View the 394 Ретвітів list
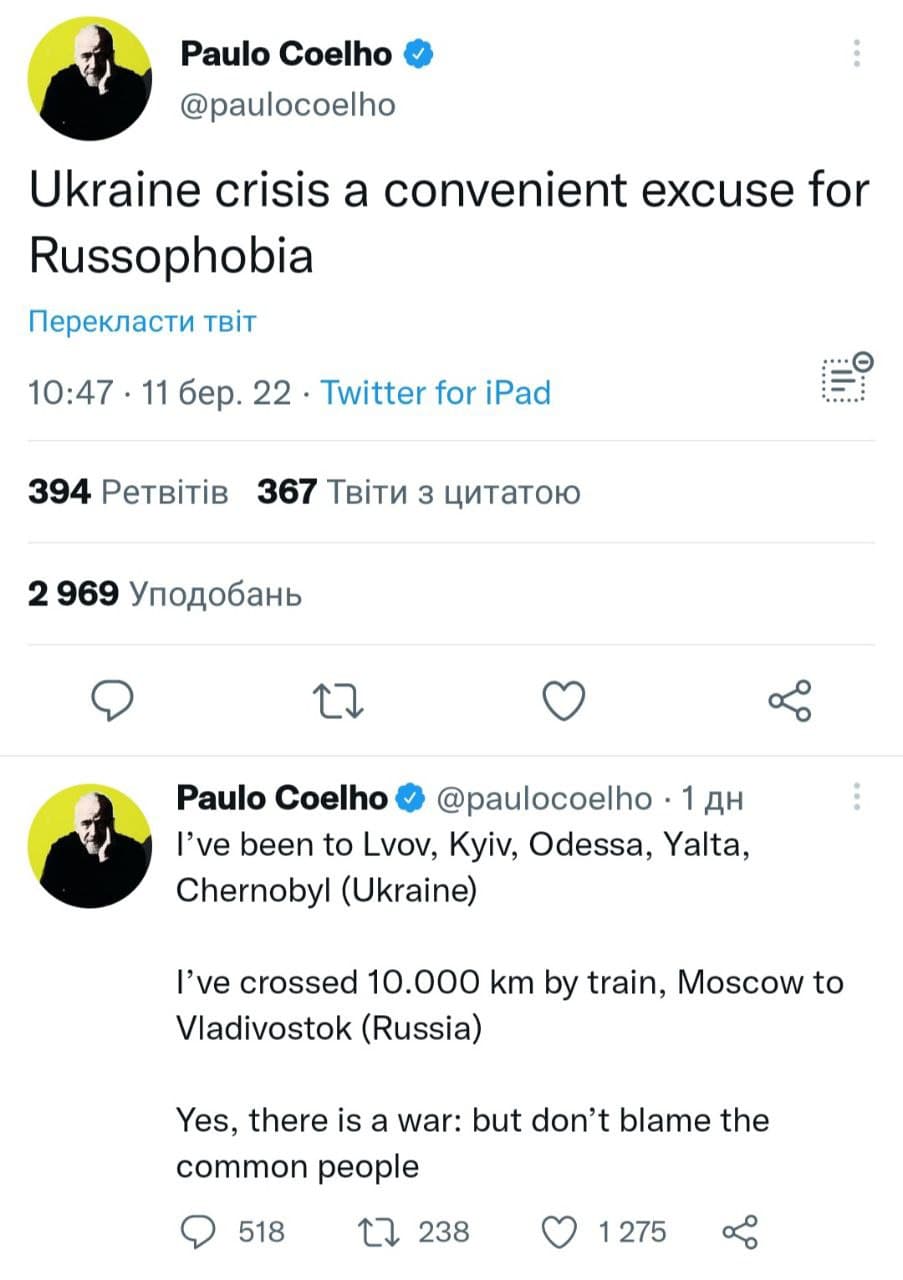Viewport: 903px width, 1280px height. pyautogui.click(x=128, y=492)
